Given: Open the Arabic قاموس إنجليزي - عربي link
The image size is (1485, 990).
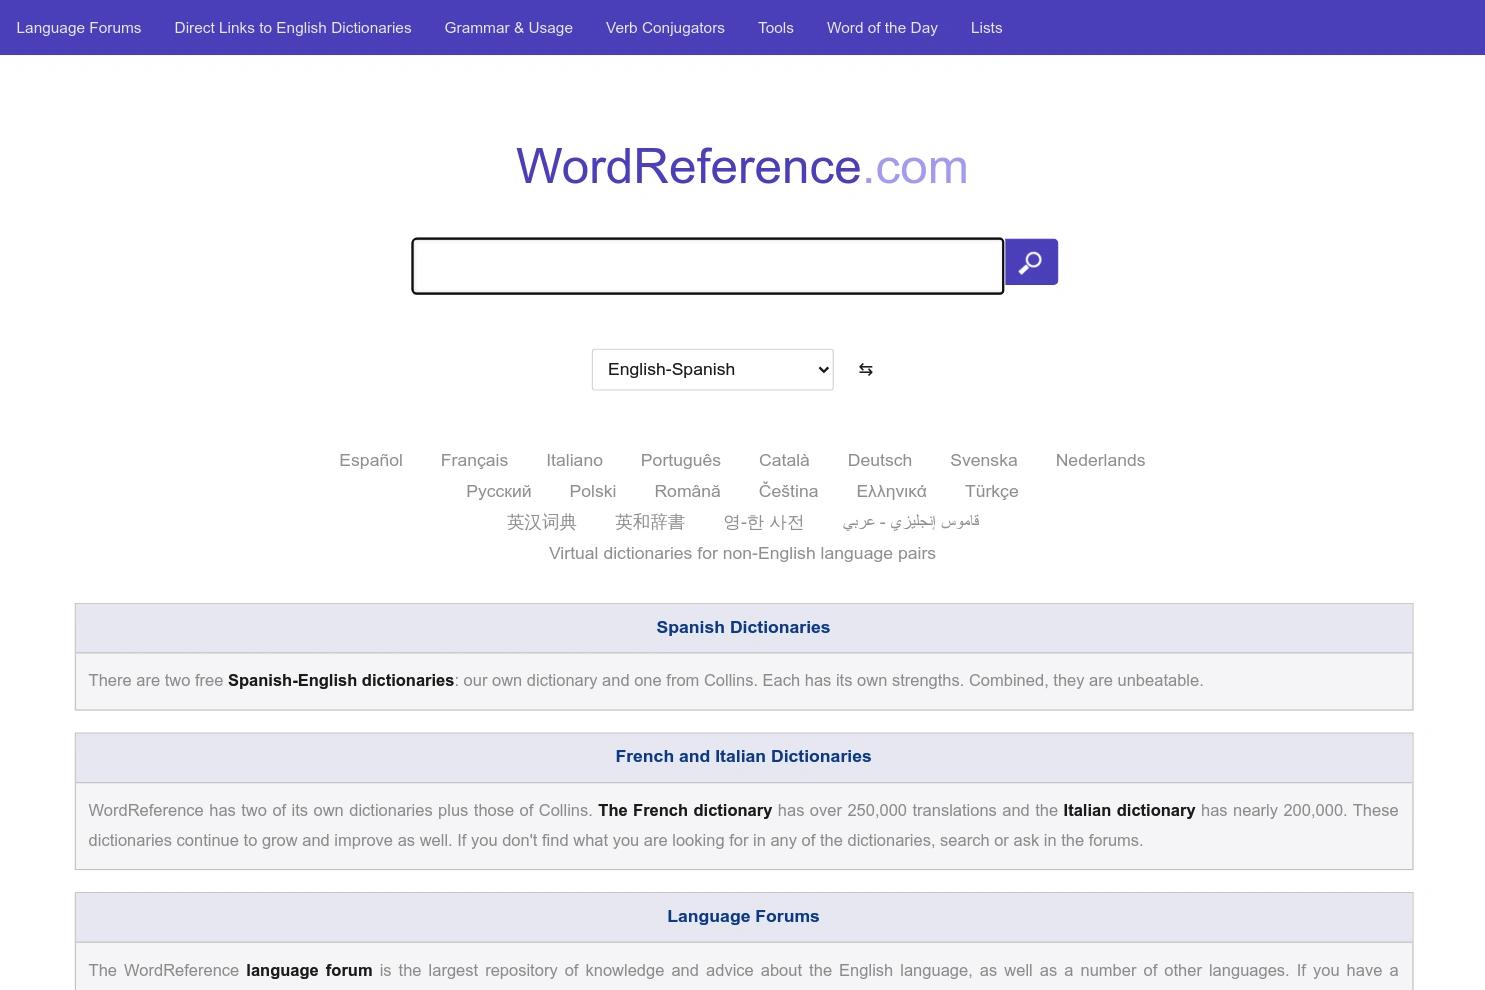Looking at the screenshot, I should [x=911, y=522].
